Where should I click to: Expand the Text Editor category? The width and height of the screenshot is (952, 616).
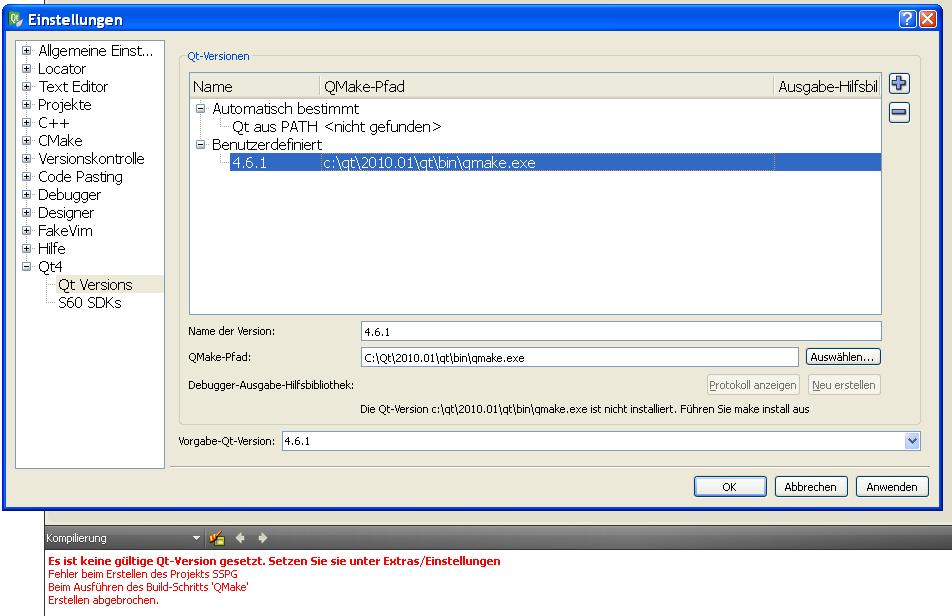point(27,87)
